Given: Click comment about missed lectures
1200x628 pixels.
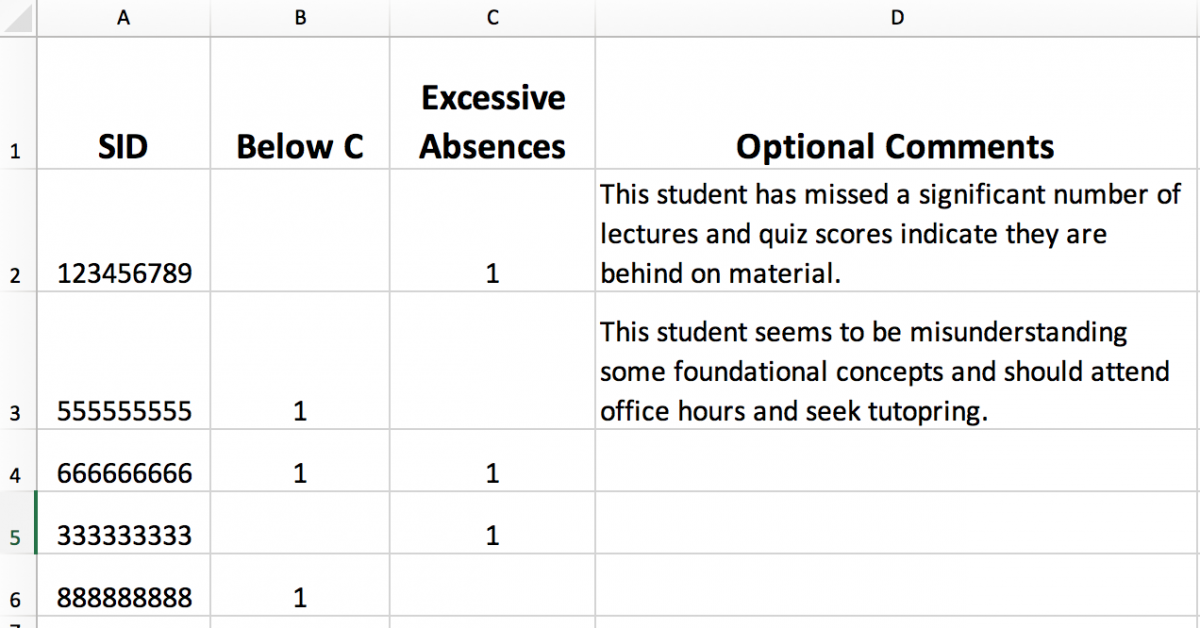Looking at the screenshot, I should click(890, 233).
